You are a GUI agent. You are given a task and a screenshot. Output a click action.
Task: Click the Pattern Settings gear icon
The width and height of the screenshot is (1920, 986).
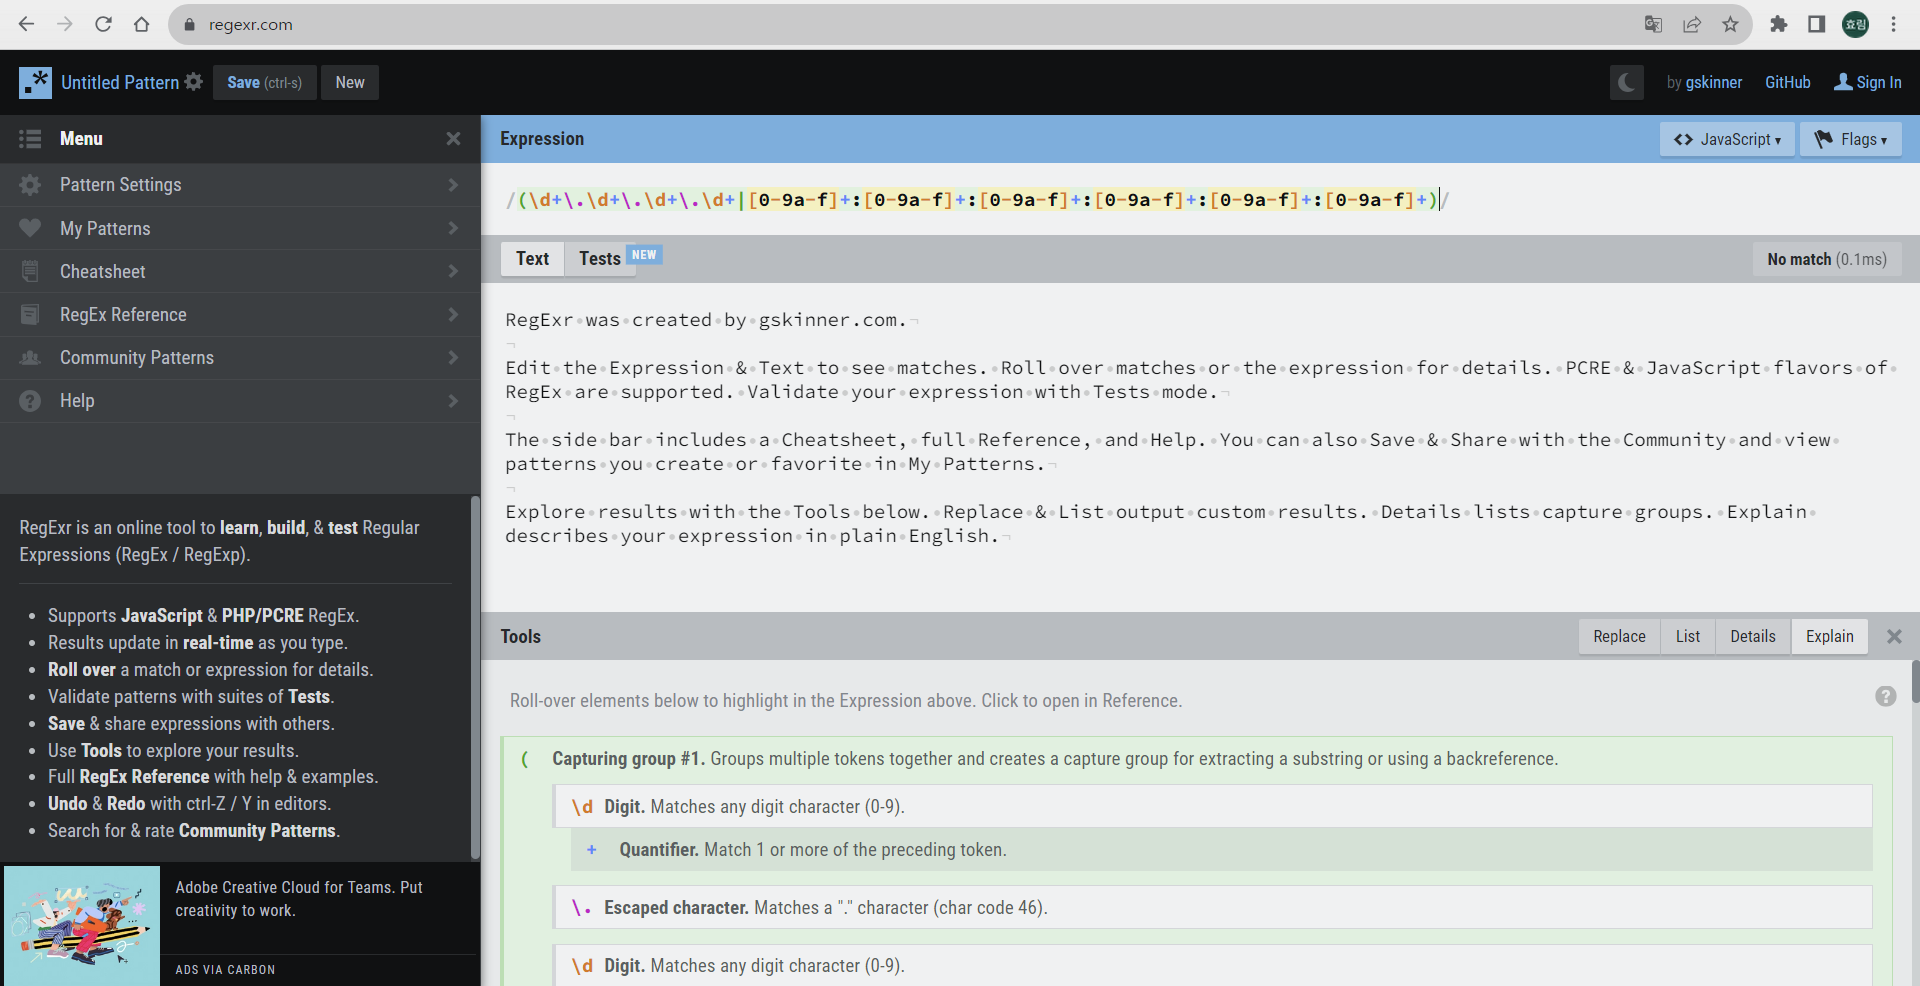point(30,185)
